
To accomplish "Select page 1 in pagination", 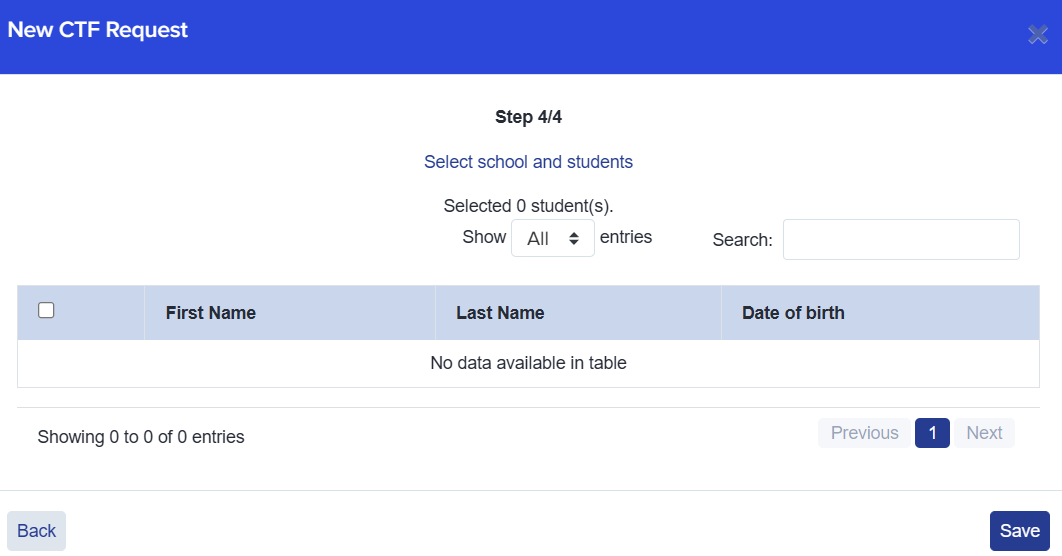I will click(x=932, y=433).
